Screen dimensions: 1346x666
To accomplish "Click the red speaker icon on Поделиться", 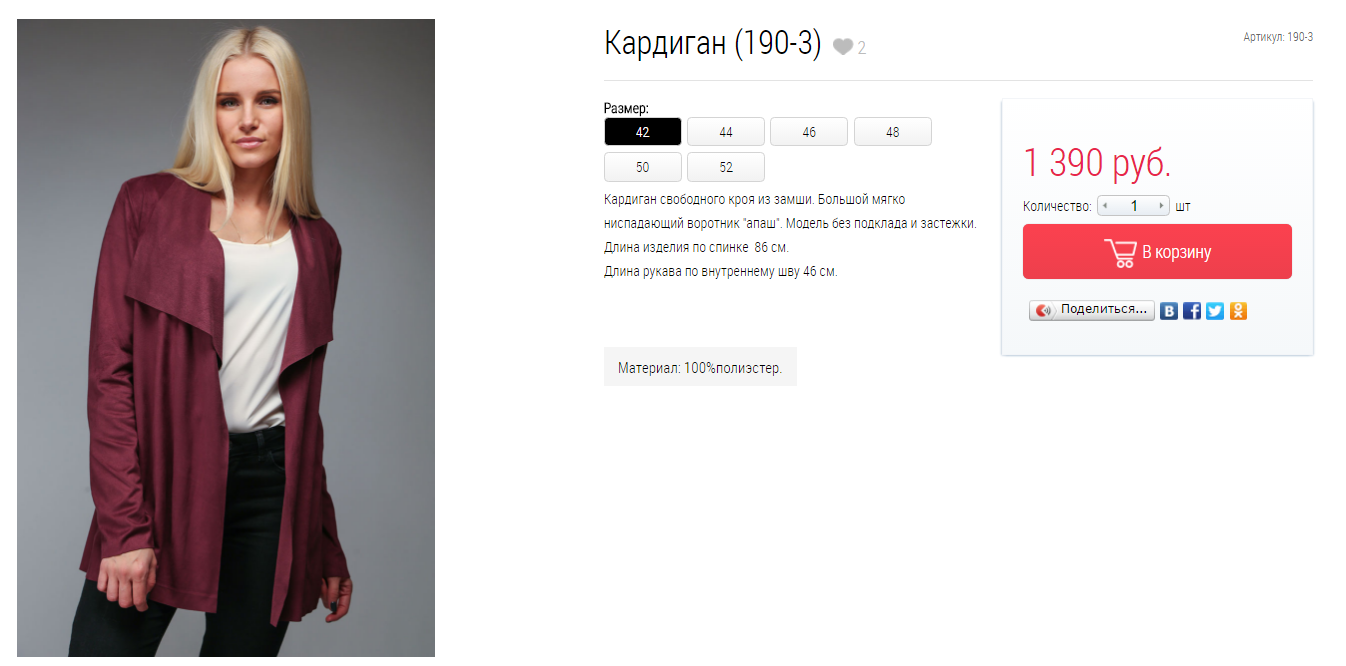I will [1044, 311].
